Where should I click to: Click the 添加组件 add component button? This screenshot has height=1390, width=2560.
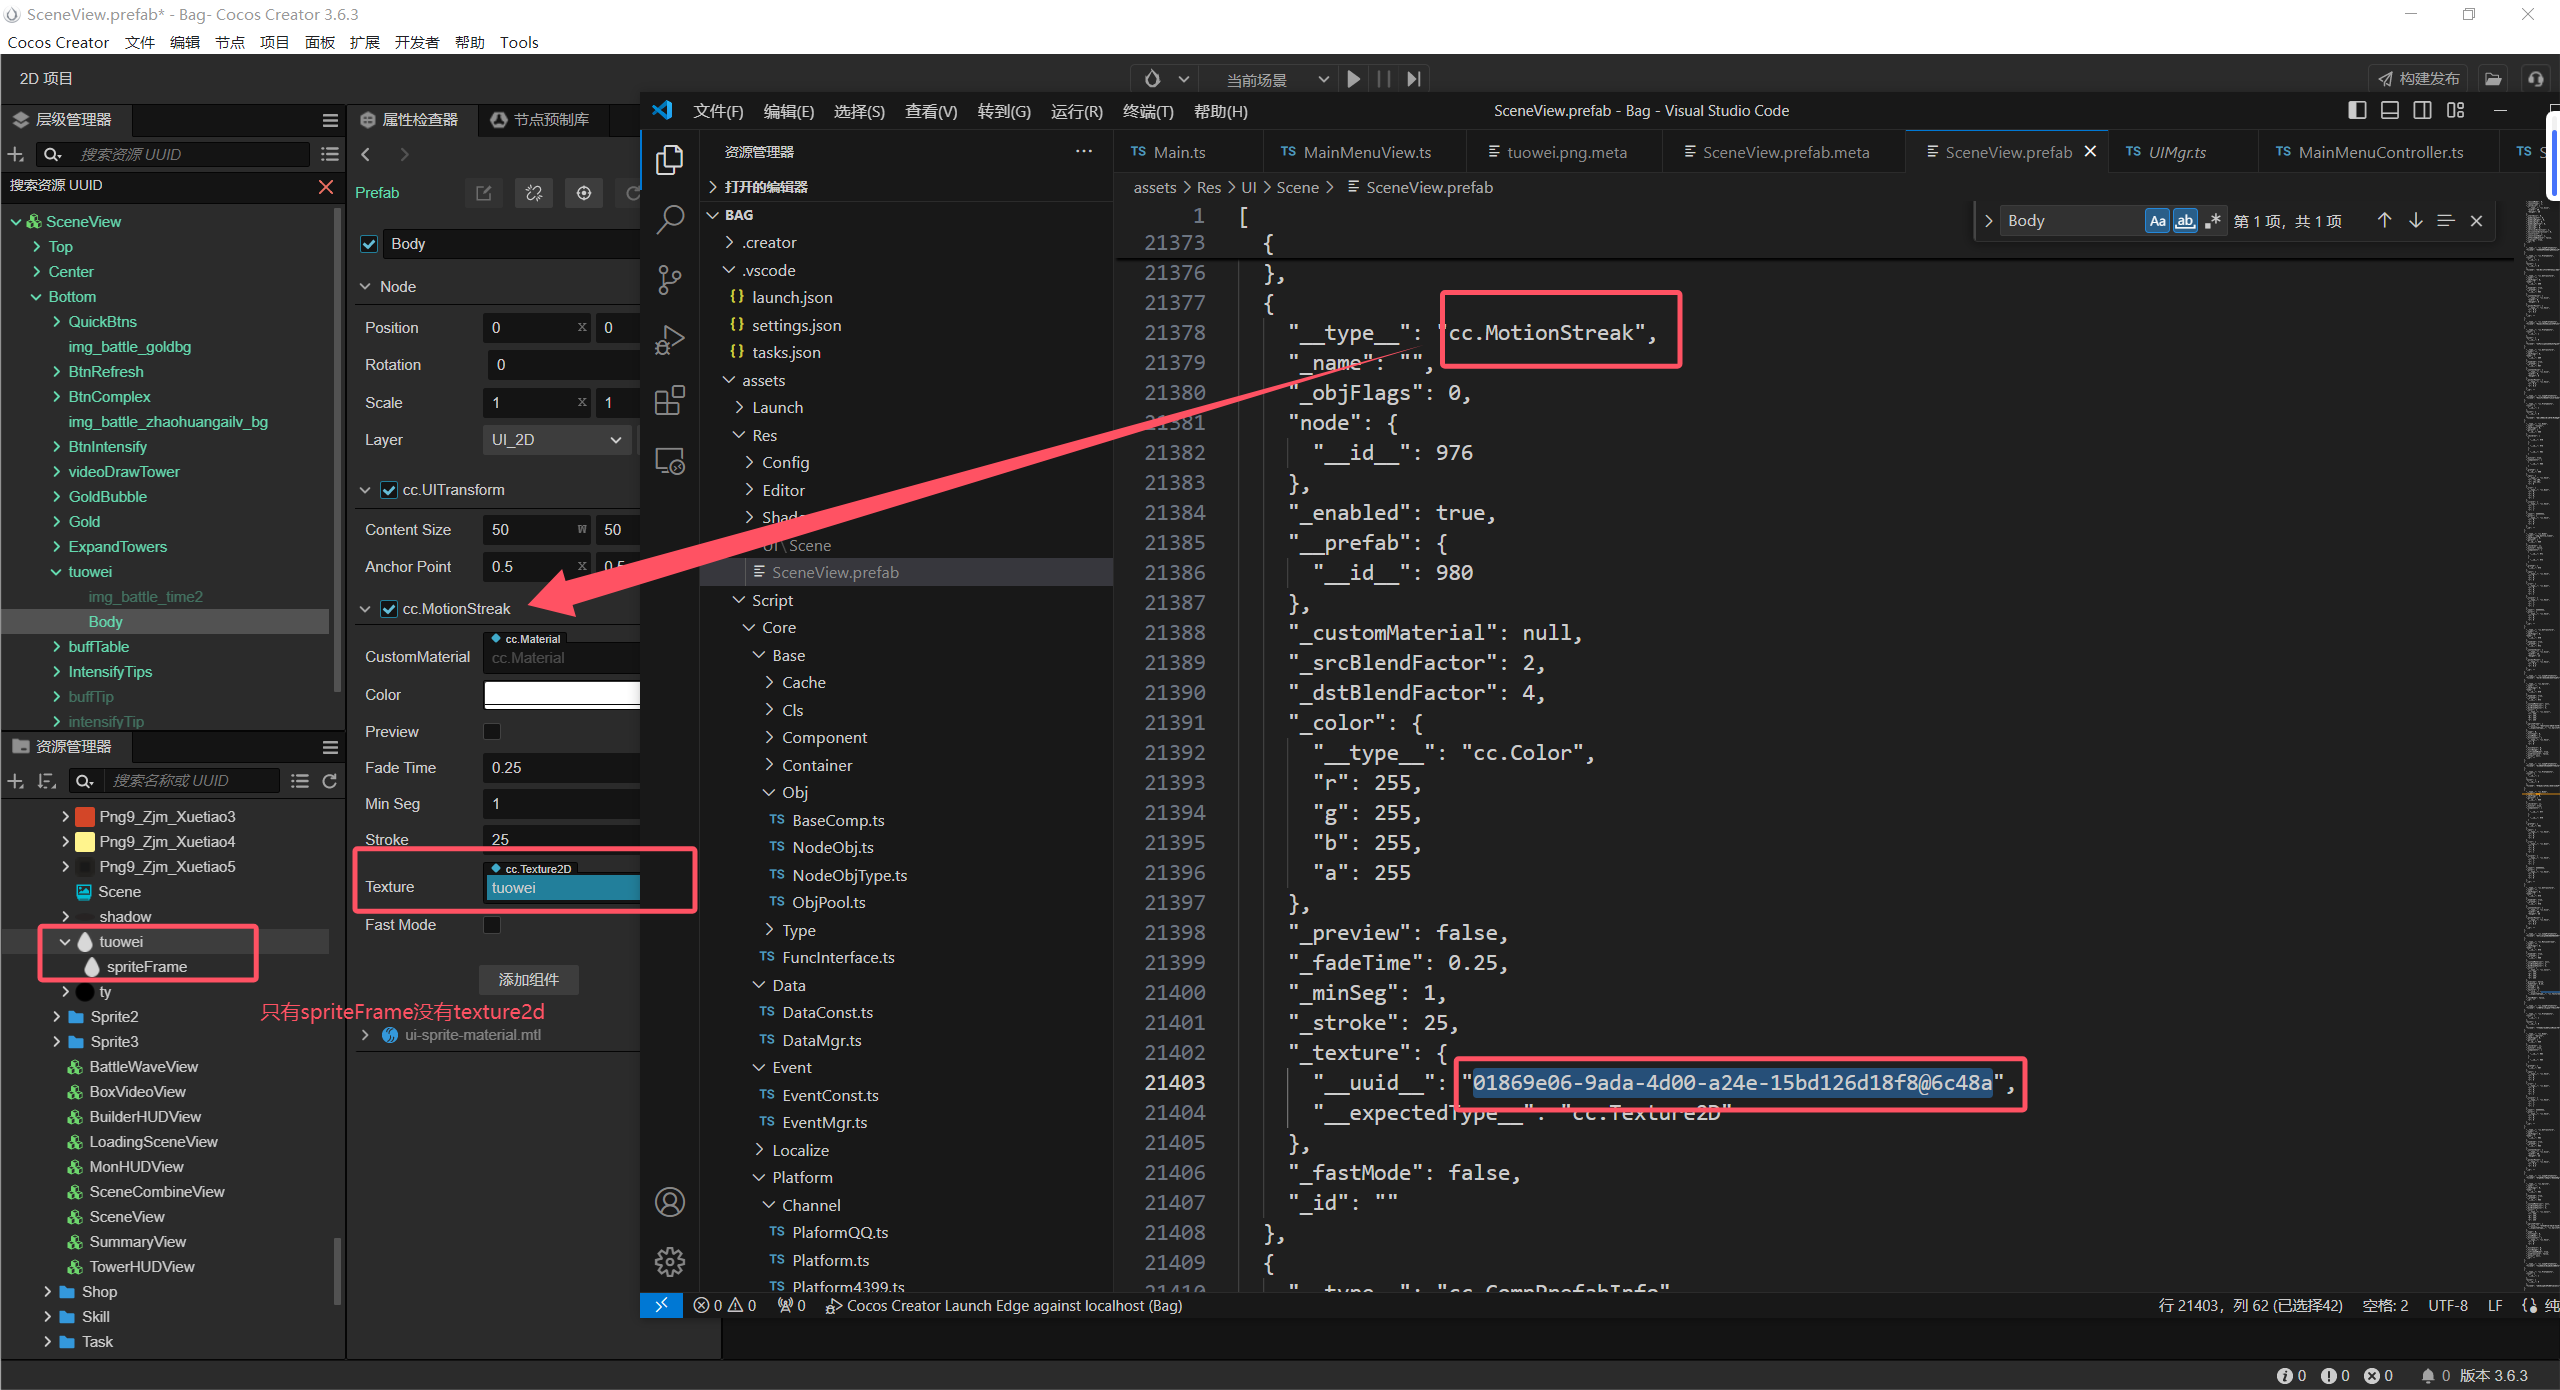[x=528, y=980]
